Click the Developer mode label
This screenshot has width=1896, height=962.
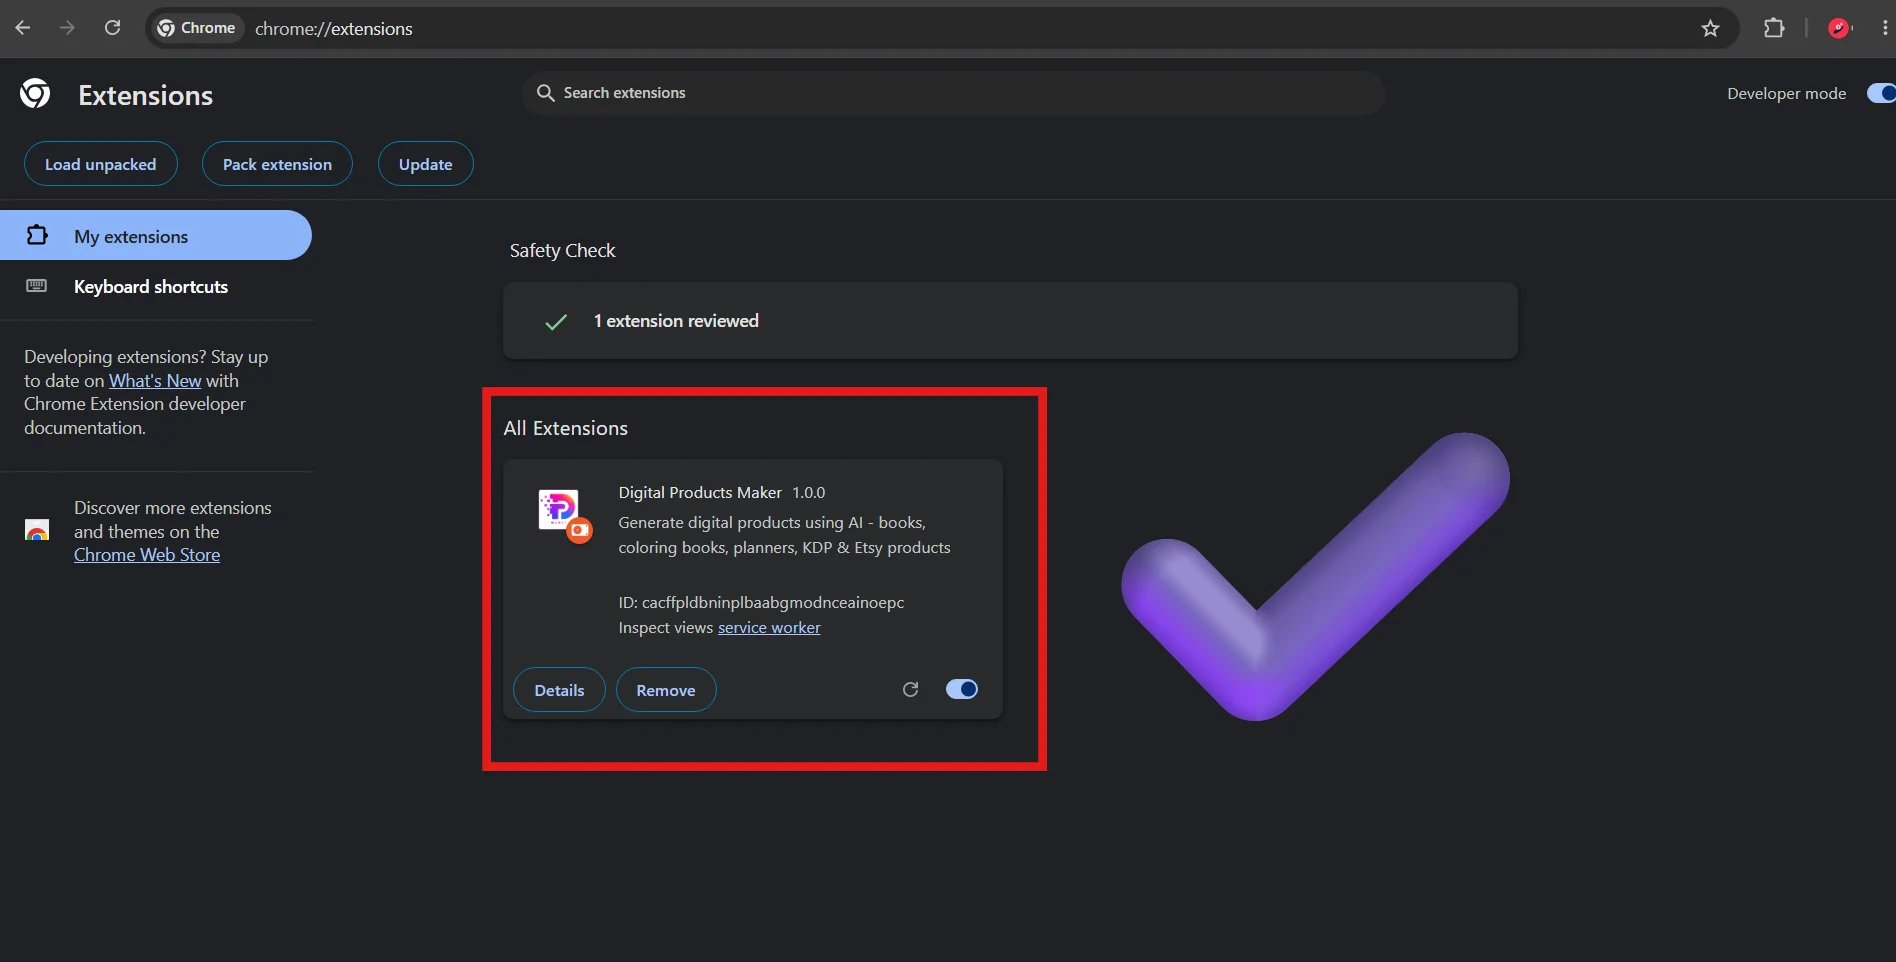click(1786, 93)
